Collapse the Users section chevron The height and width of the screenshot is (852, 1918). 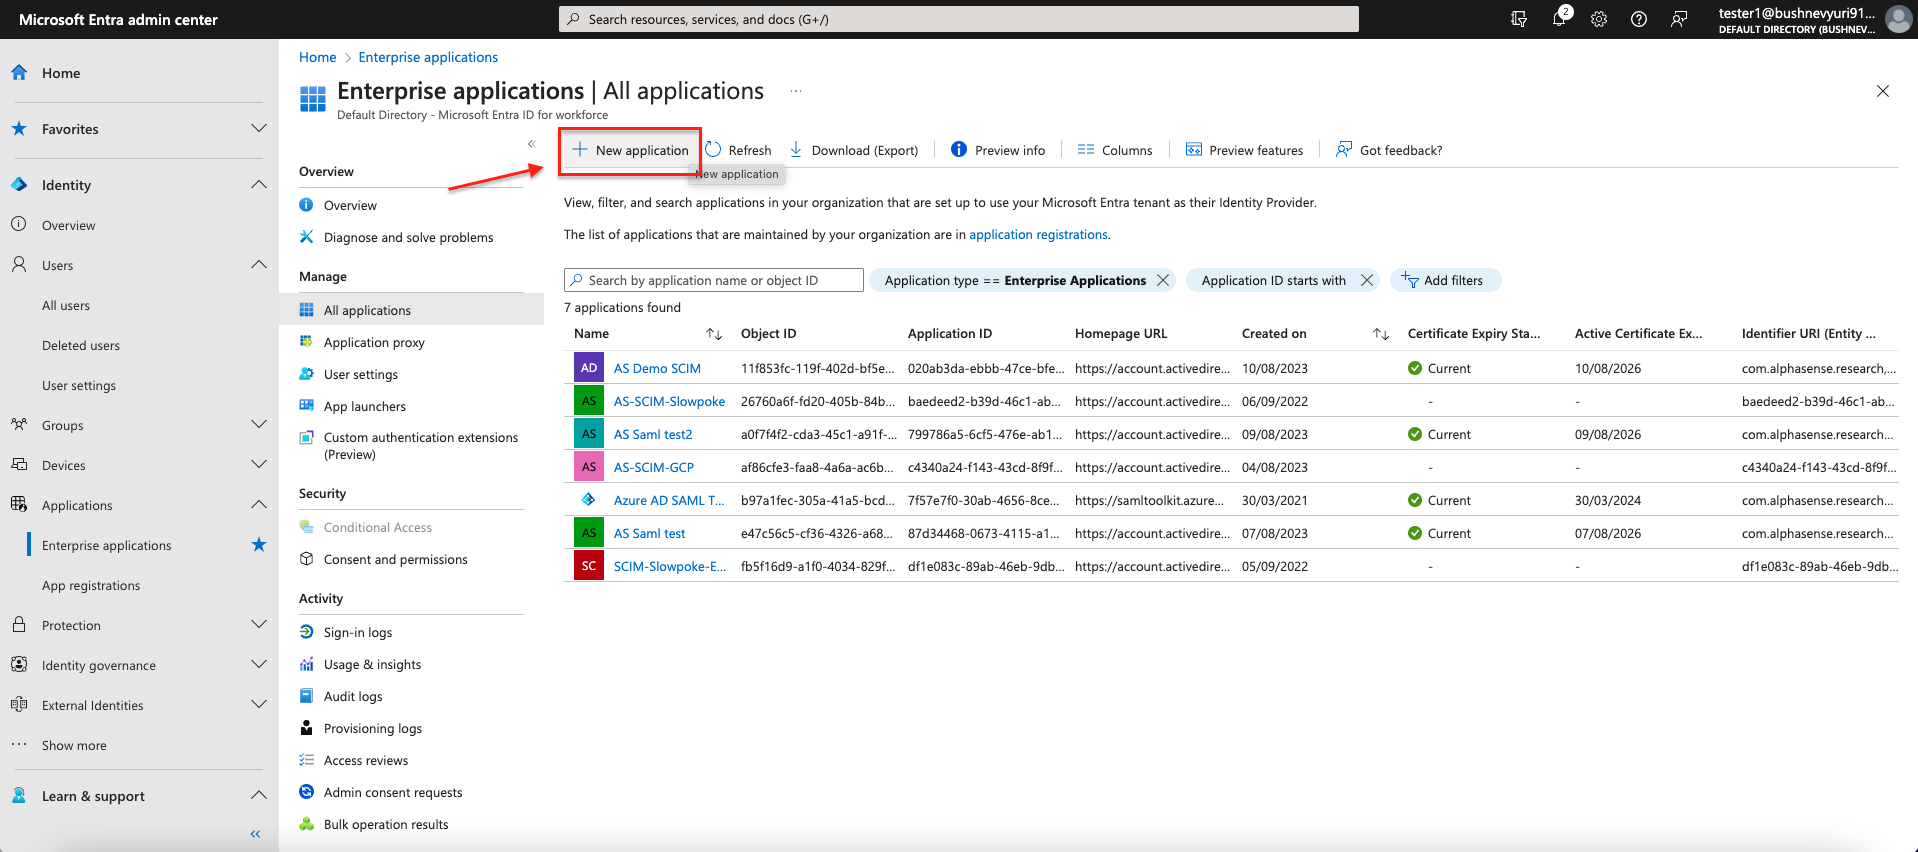tap(259, 264)
